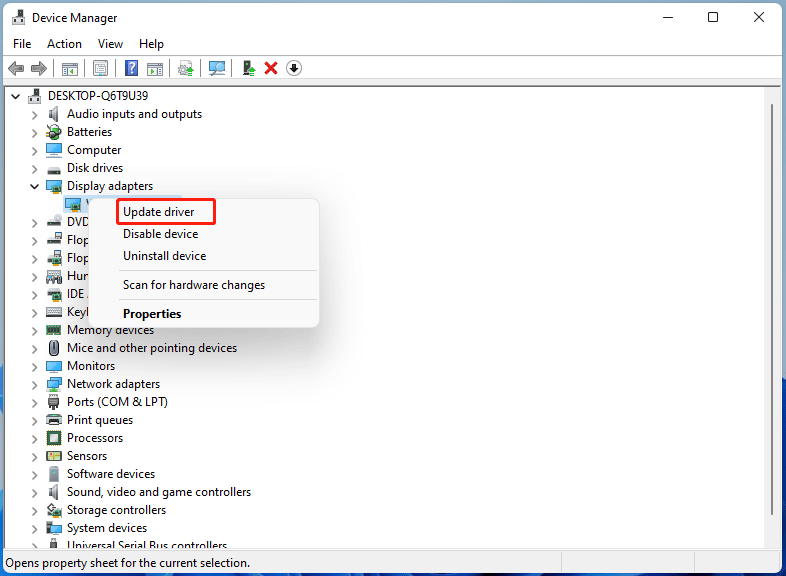Click the Device Manager title bar icon
786x576 pixels.
(19, 17)
